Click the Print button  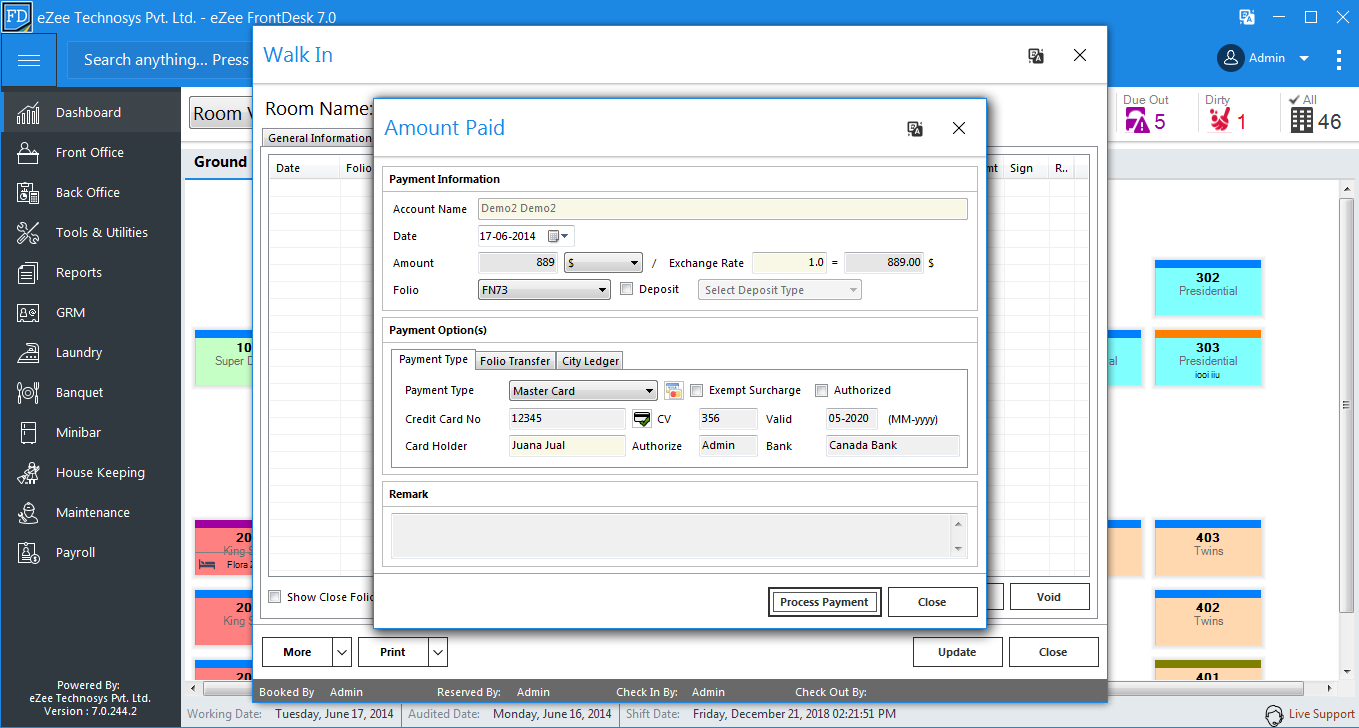tap(393, 652)
